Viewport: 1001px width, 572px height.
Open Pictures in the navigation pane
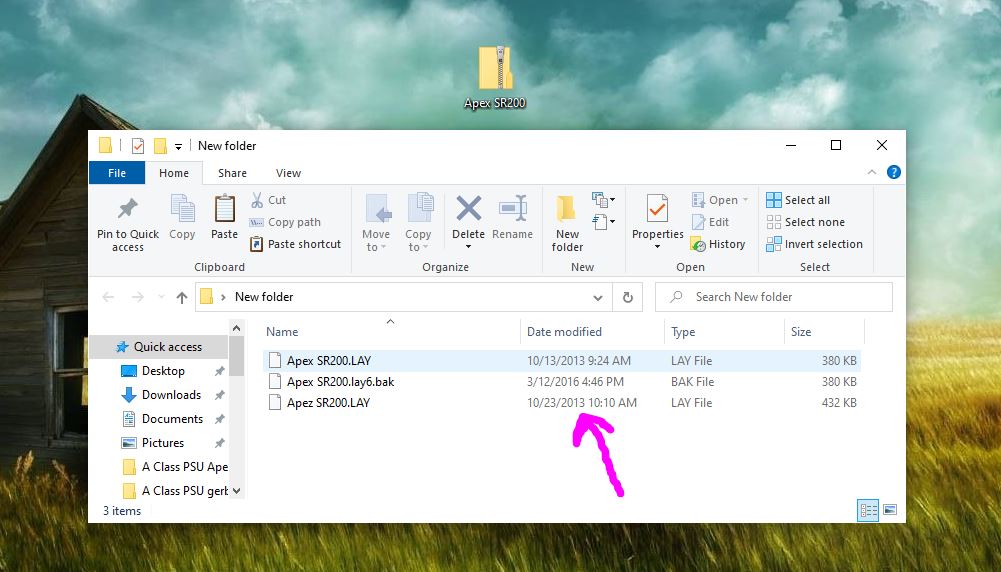pyautogui.click(x=163, y=443)
